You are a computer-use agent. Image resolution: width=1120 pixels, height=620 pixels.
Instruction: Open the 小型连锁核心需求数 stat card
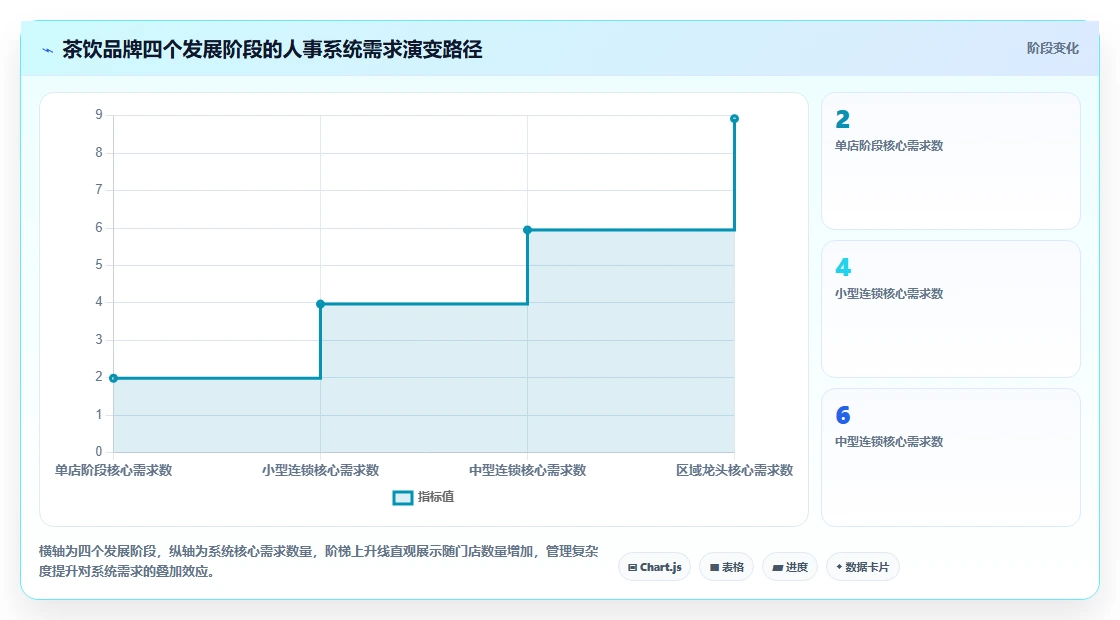point(951,309)
